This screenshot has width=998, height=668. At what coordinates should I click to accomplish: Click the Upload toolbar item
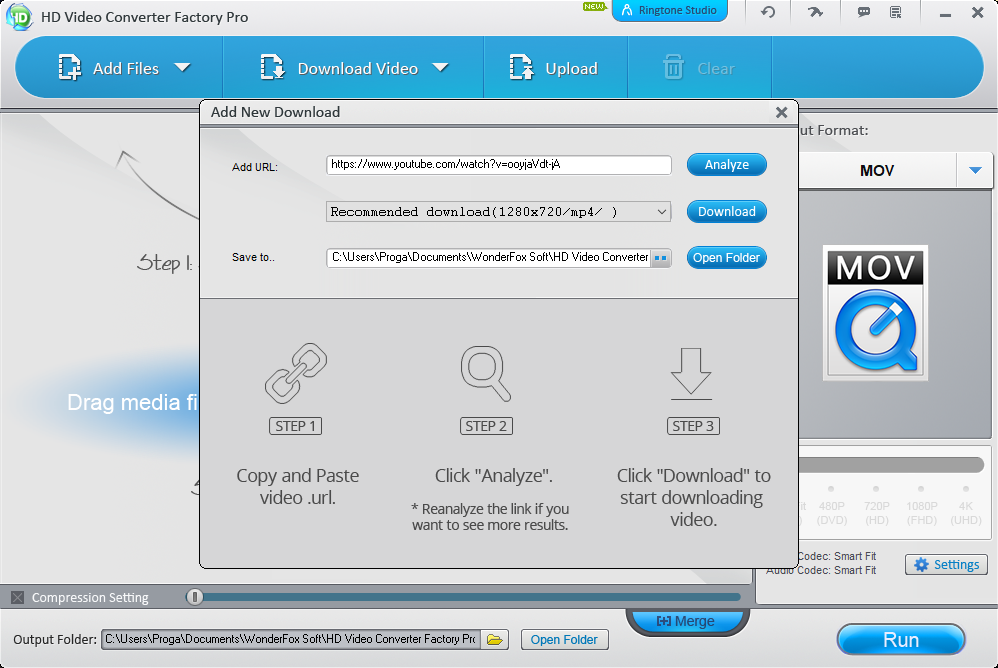[x=555, y=69]
